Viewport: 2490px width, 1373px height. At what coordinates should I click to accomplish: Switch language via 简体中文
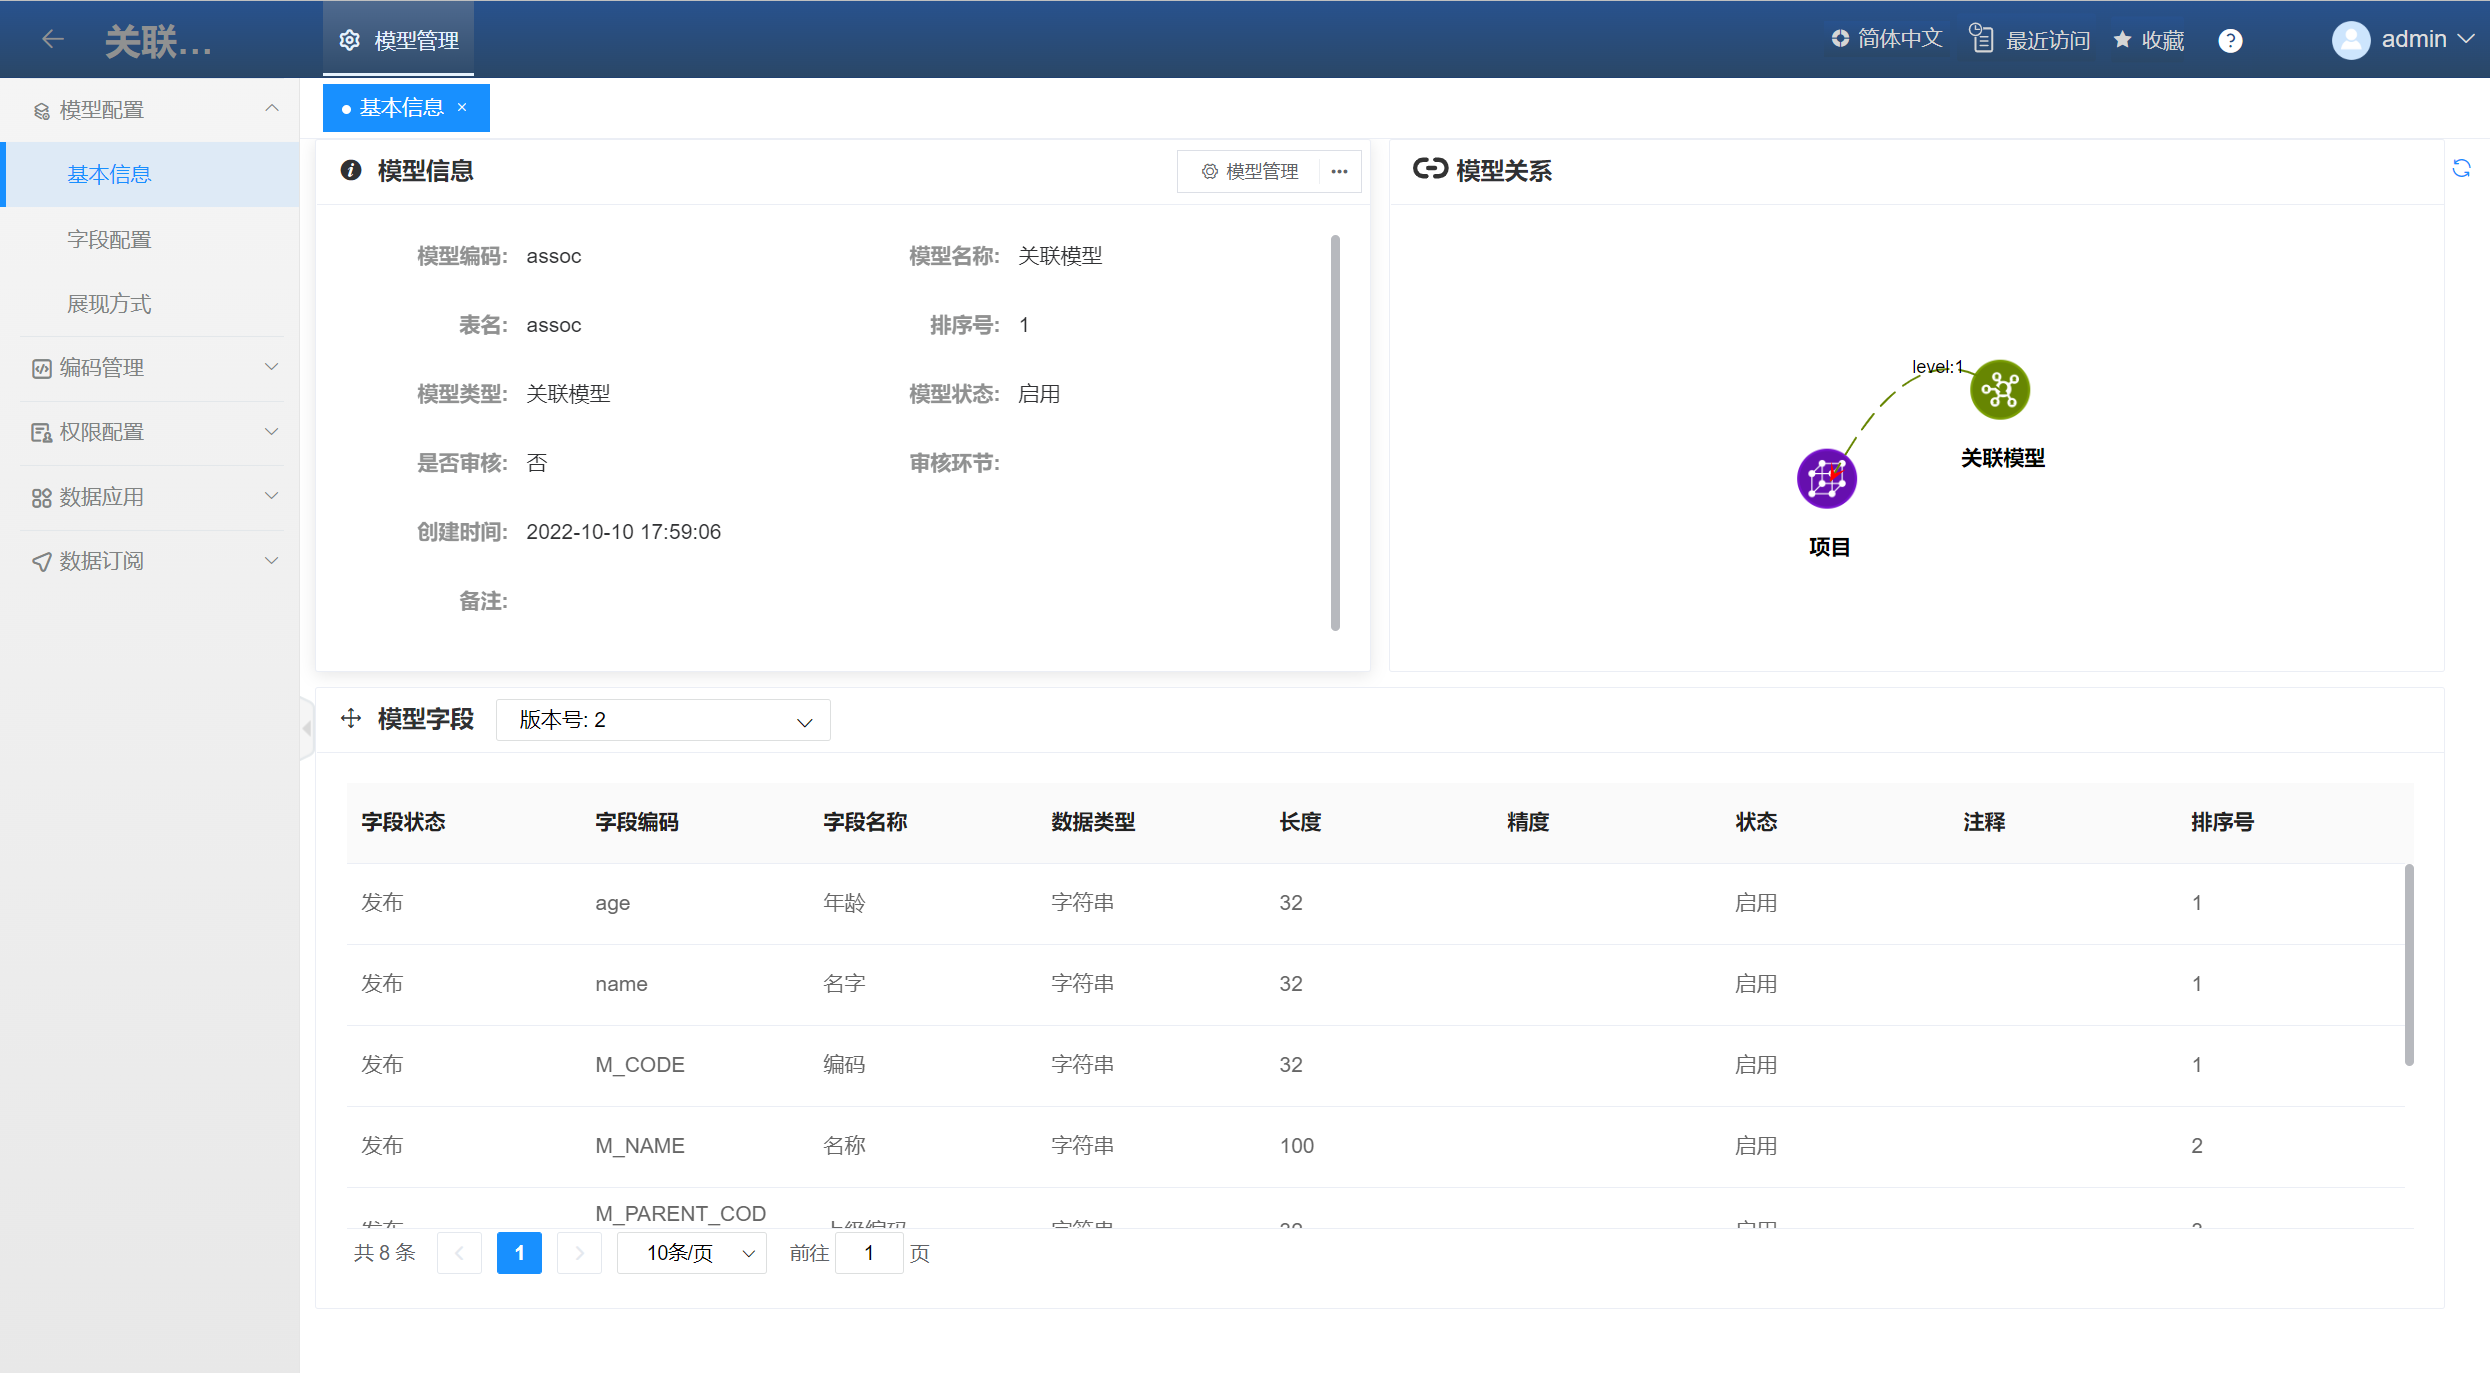pyautogui.click(x=1887, y=39)
